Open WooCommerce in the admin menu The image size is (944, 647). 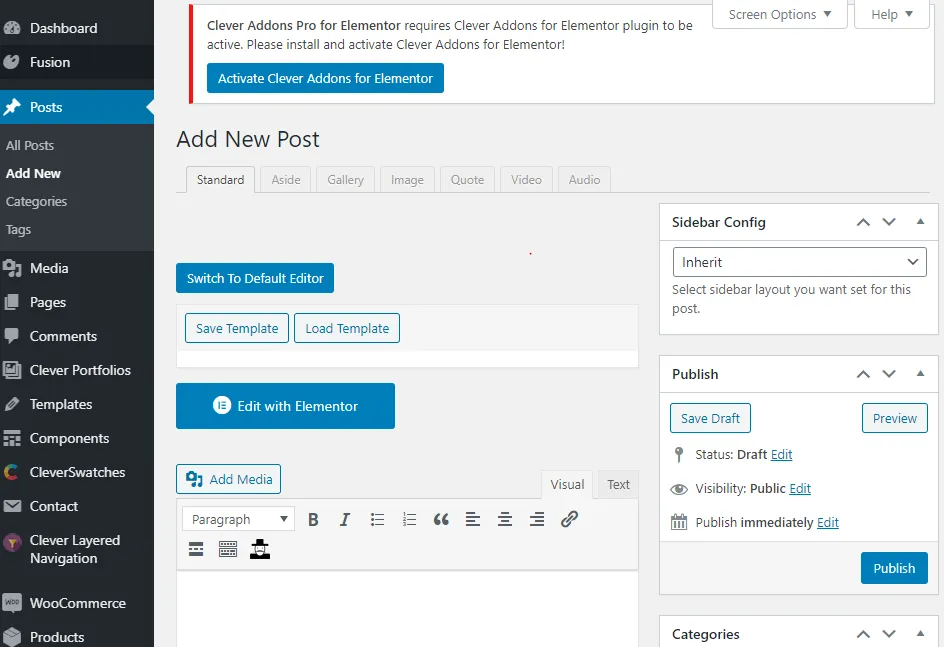point(77,603)
